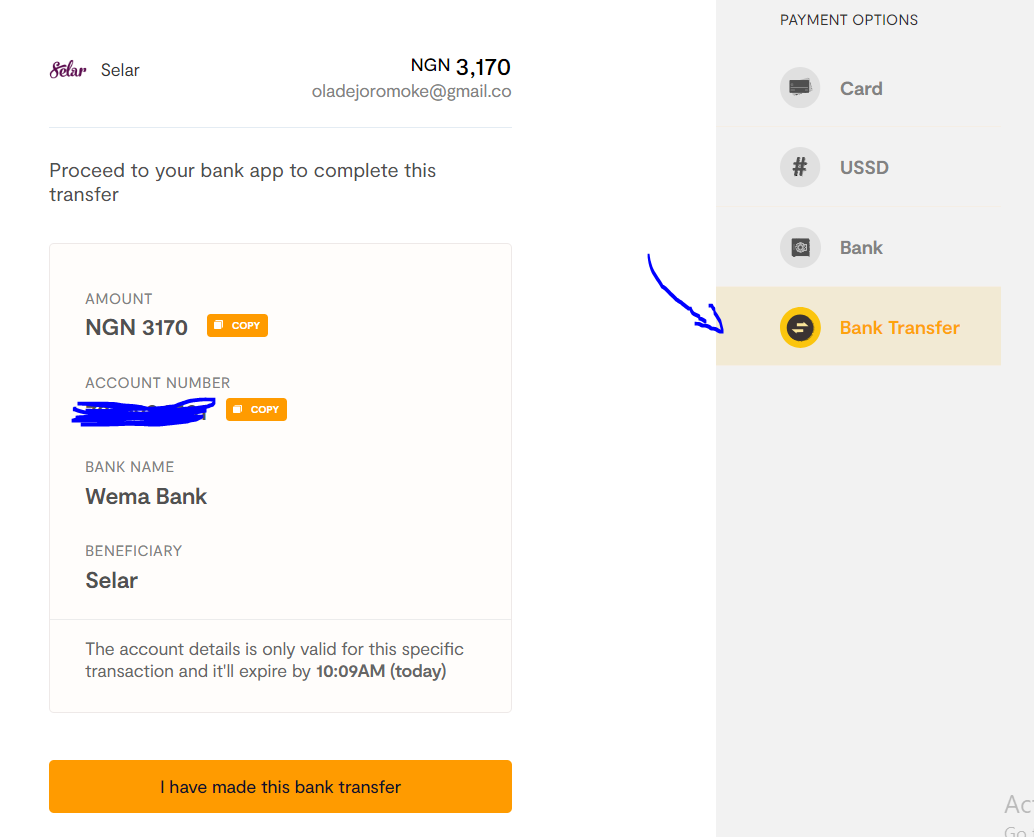Click the customer email address at top
Image resolution: width=1034 pixels, height=837 pixels.
pos(411,92)
